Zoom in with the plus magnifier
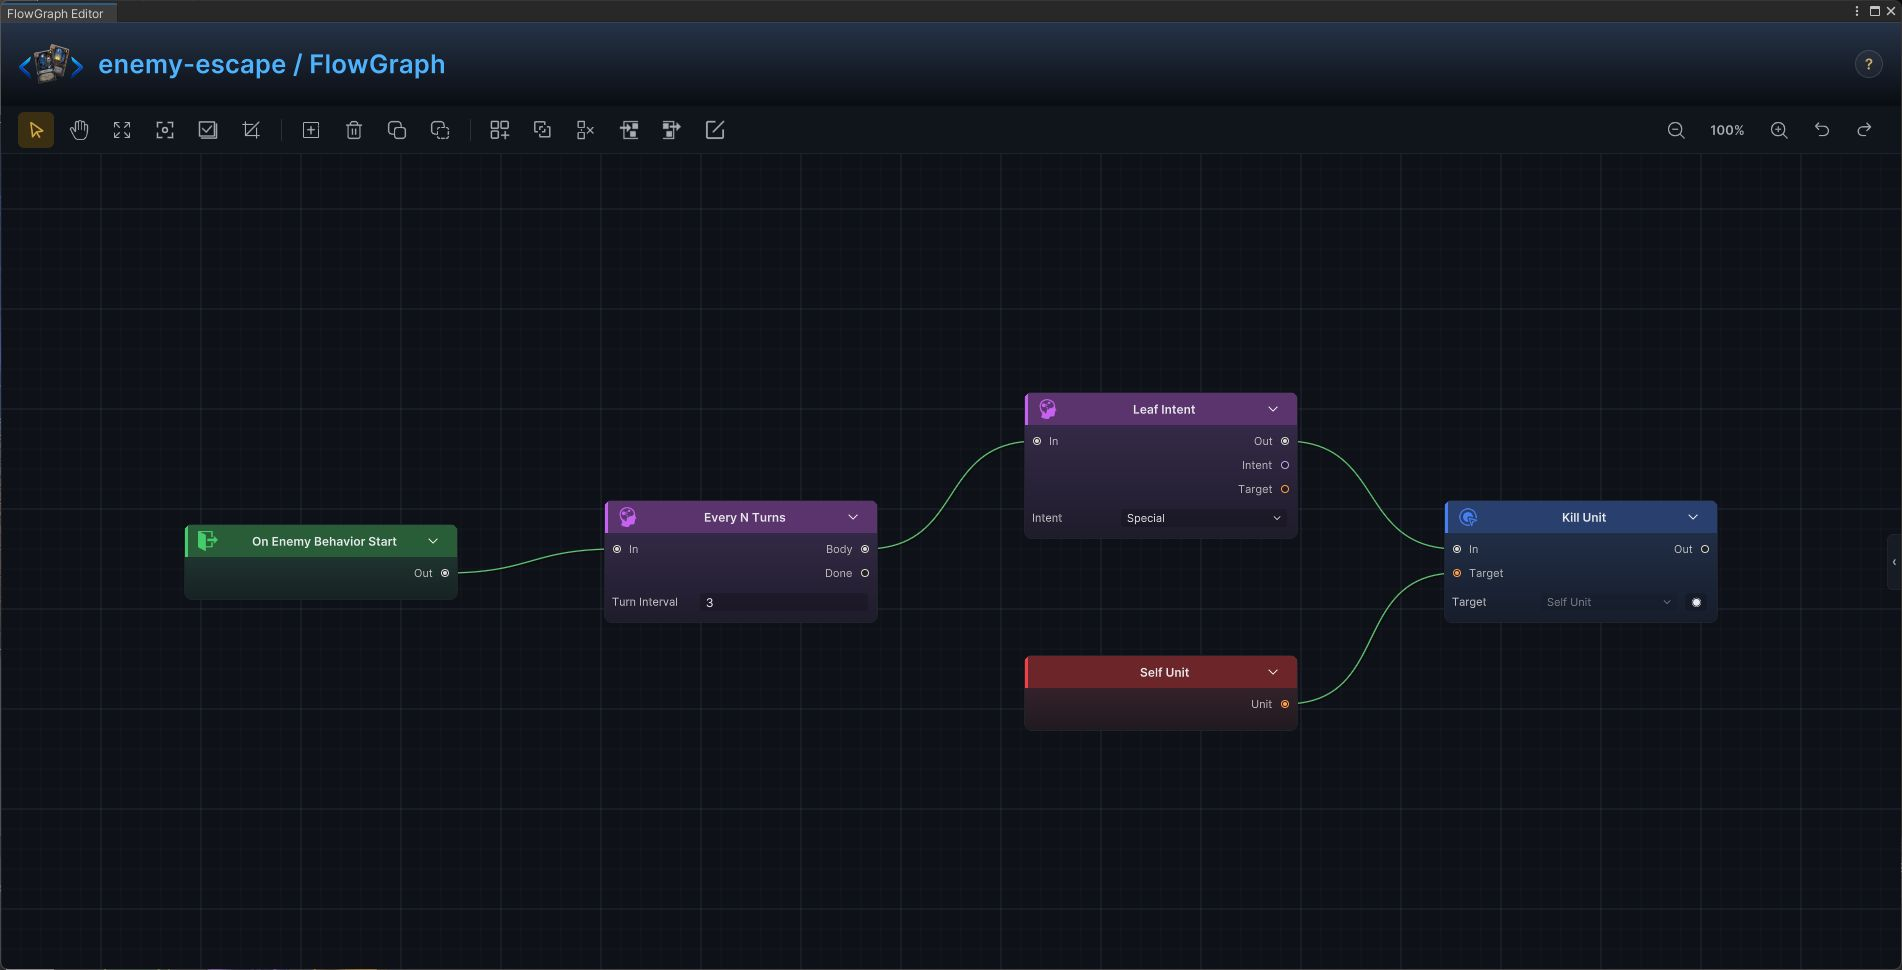 coord(1779,130)
